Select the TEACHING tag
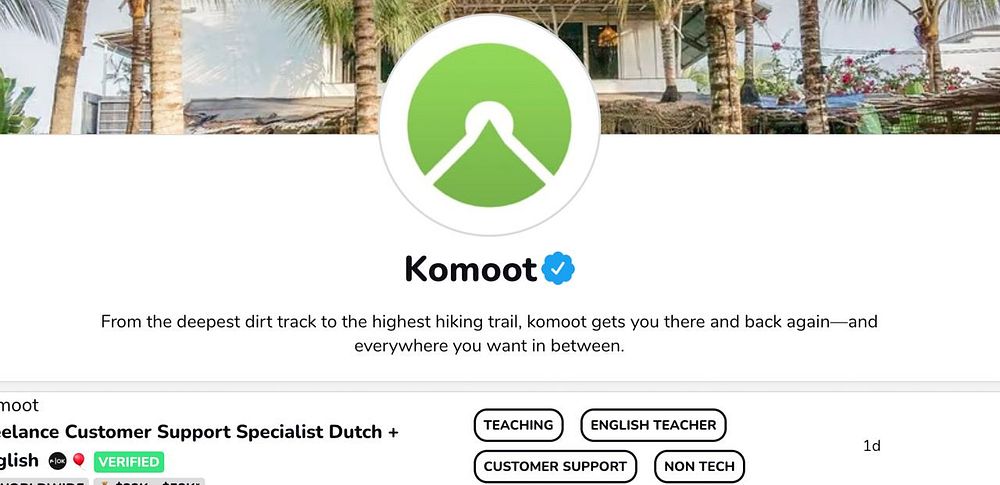1000x485 pixels. (518, 425)
